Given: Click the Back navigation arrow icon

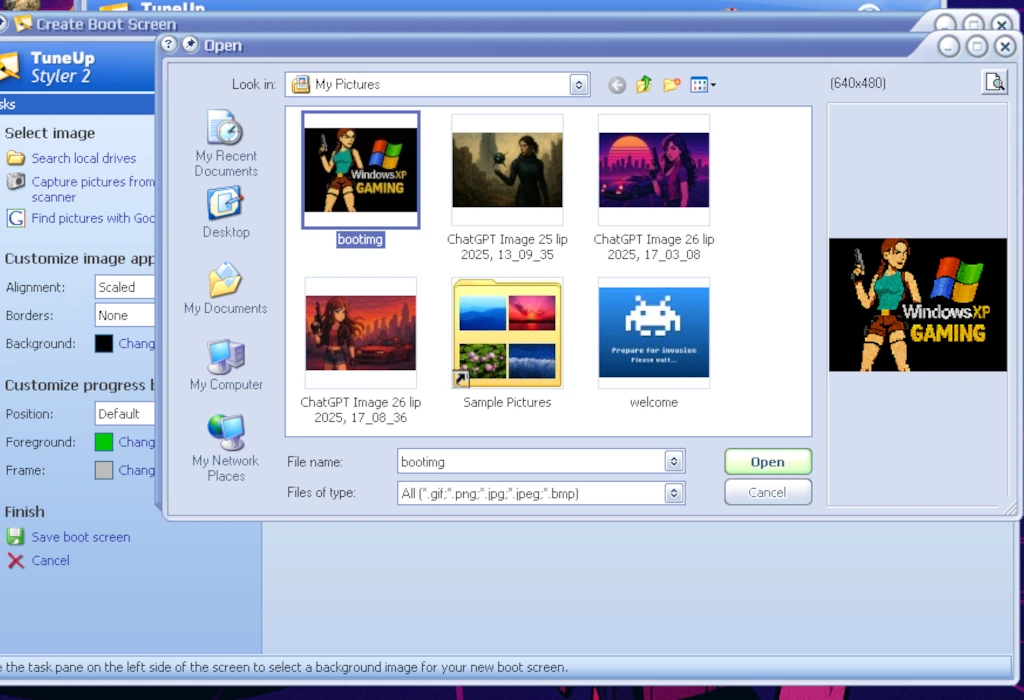Looking at the screenshot, I should tap(616, 85).
